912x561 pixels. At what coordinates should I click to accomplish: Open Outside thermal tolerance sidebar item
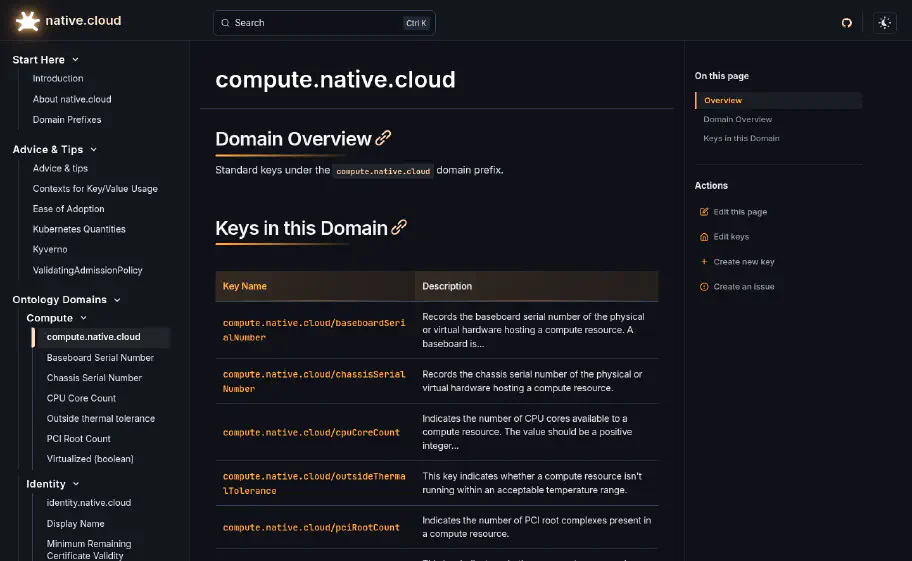click(100, 419)
